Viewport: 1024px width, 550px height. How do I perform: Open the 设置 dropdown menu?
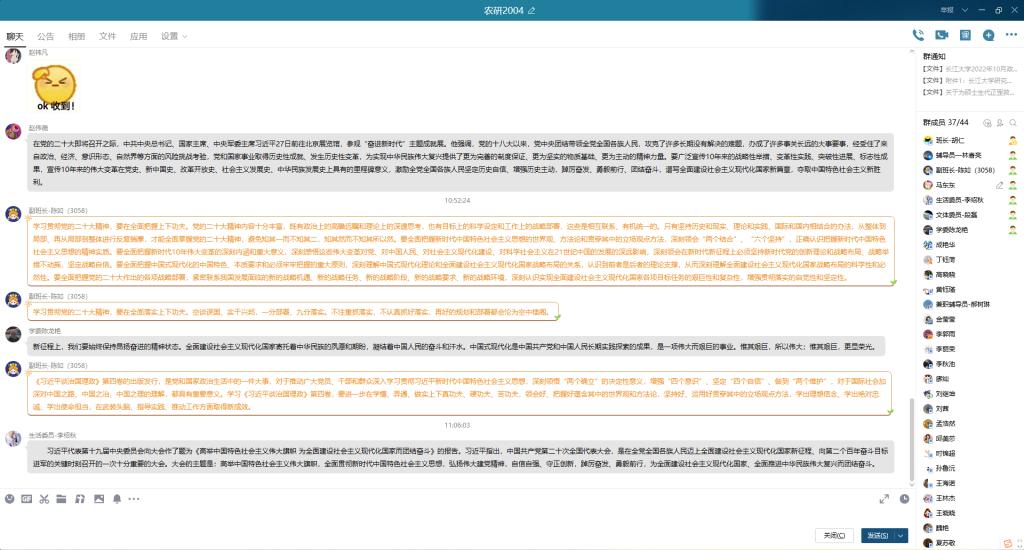pos(175,36)
